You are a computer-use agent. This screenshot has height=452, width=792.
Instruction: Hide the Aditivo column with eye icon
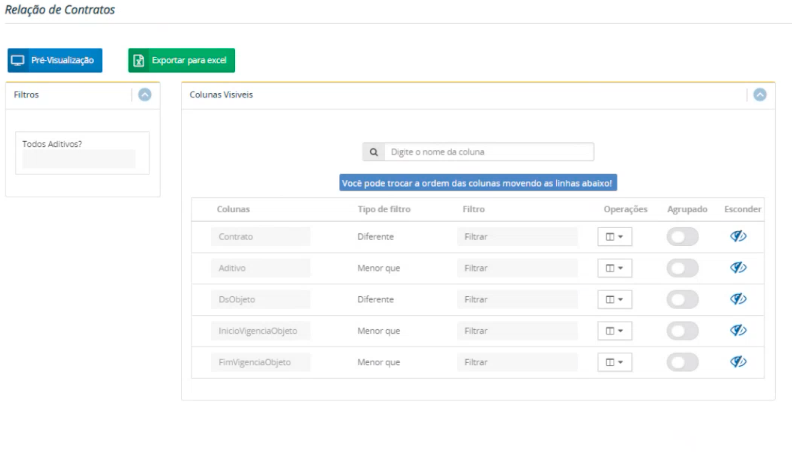click(x=738, y=268)
